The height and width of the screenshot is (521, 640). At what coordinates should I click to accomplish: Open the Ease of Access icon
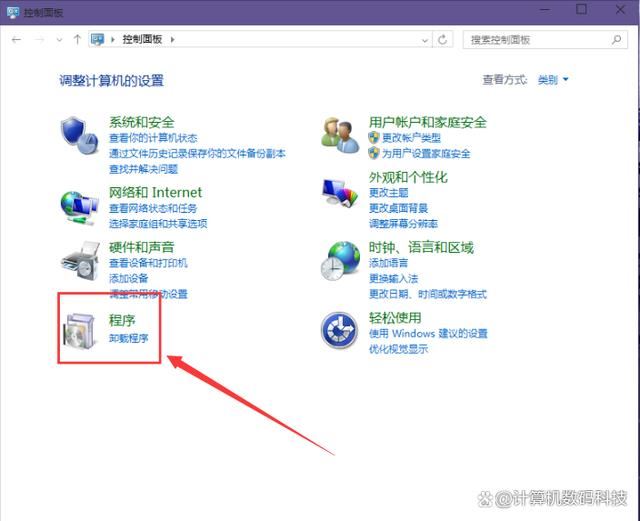point(339,329)
